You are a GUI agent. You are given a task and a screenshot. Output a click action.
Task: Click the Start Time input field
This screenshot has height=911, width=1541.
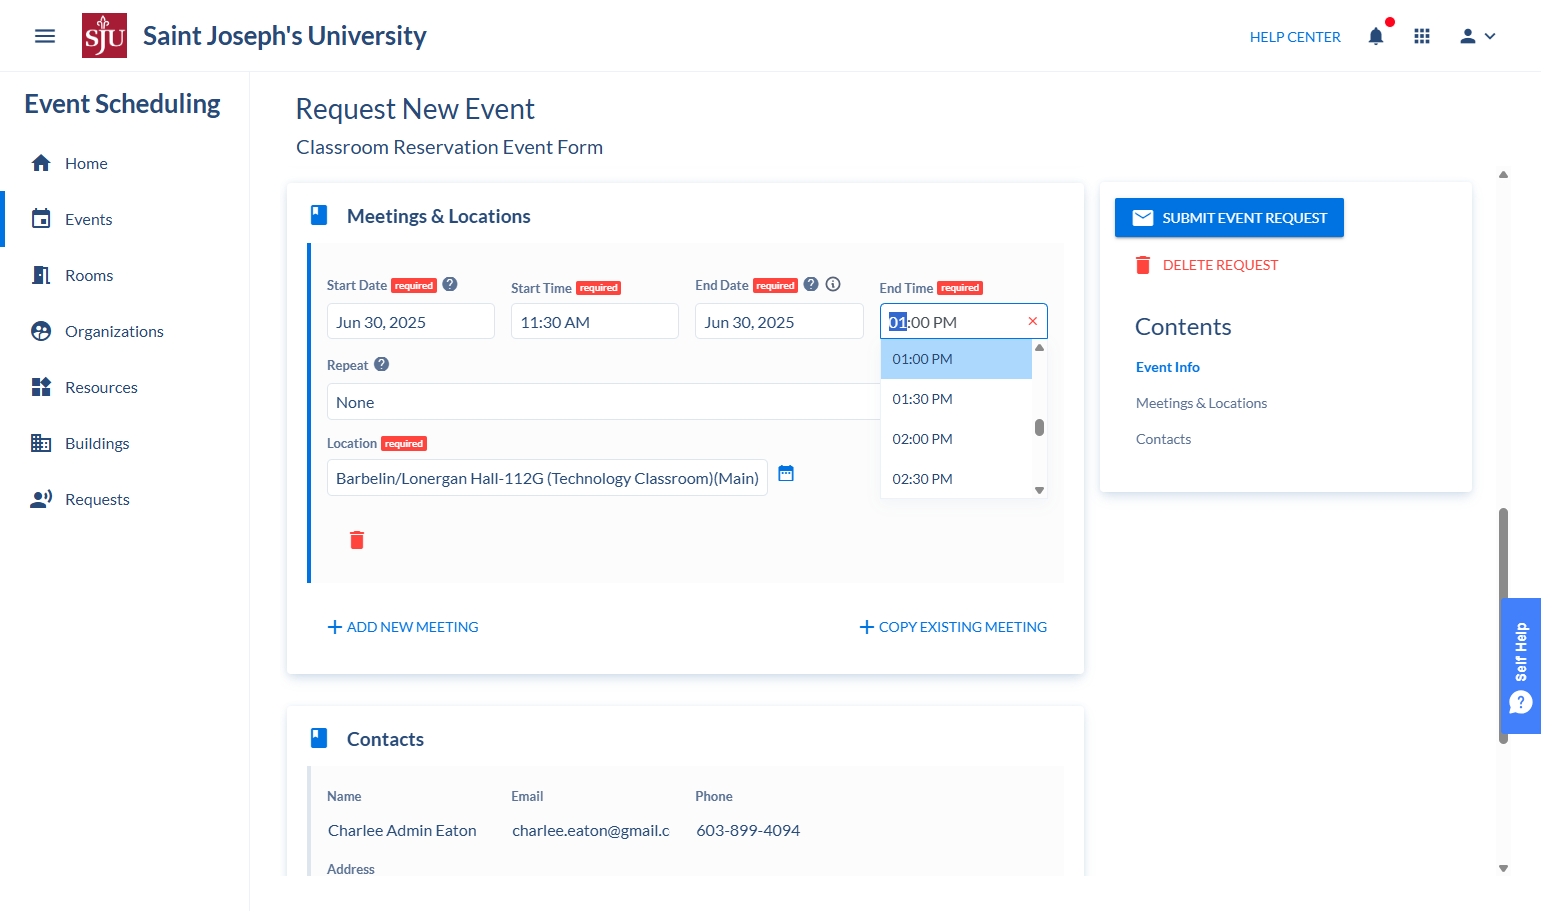[595, 321]
